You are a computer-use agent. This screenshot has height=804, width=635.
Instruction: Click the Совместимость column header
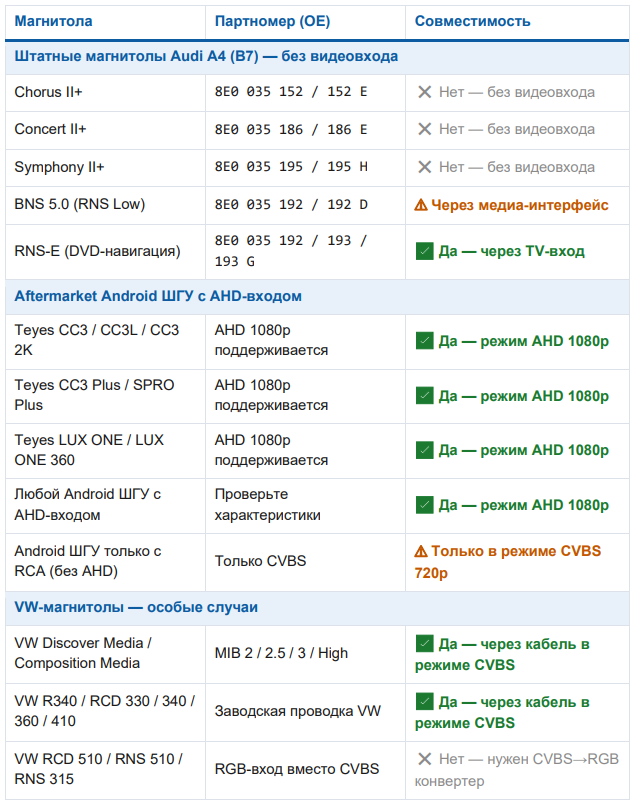(472, 22)
